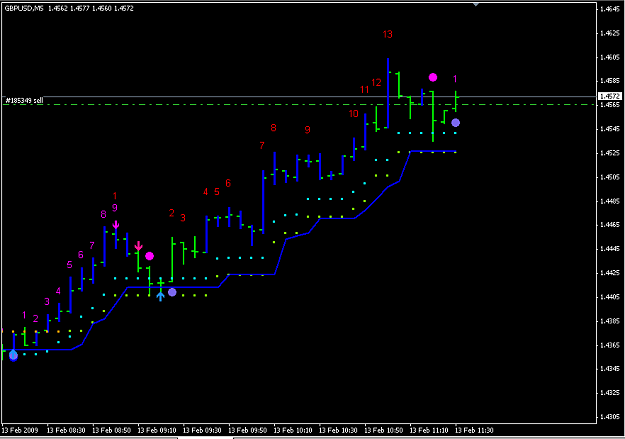Select the red count label 6
The image size is (625, 439).
click(x=228, y=183)
